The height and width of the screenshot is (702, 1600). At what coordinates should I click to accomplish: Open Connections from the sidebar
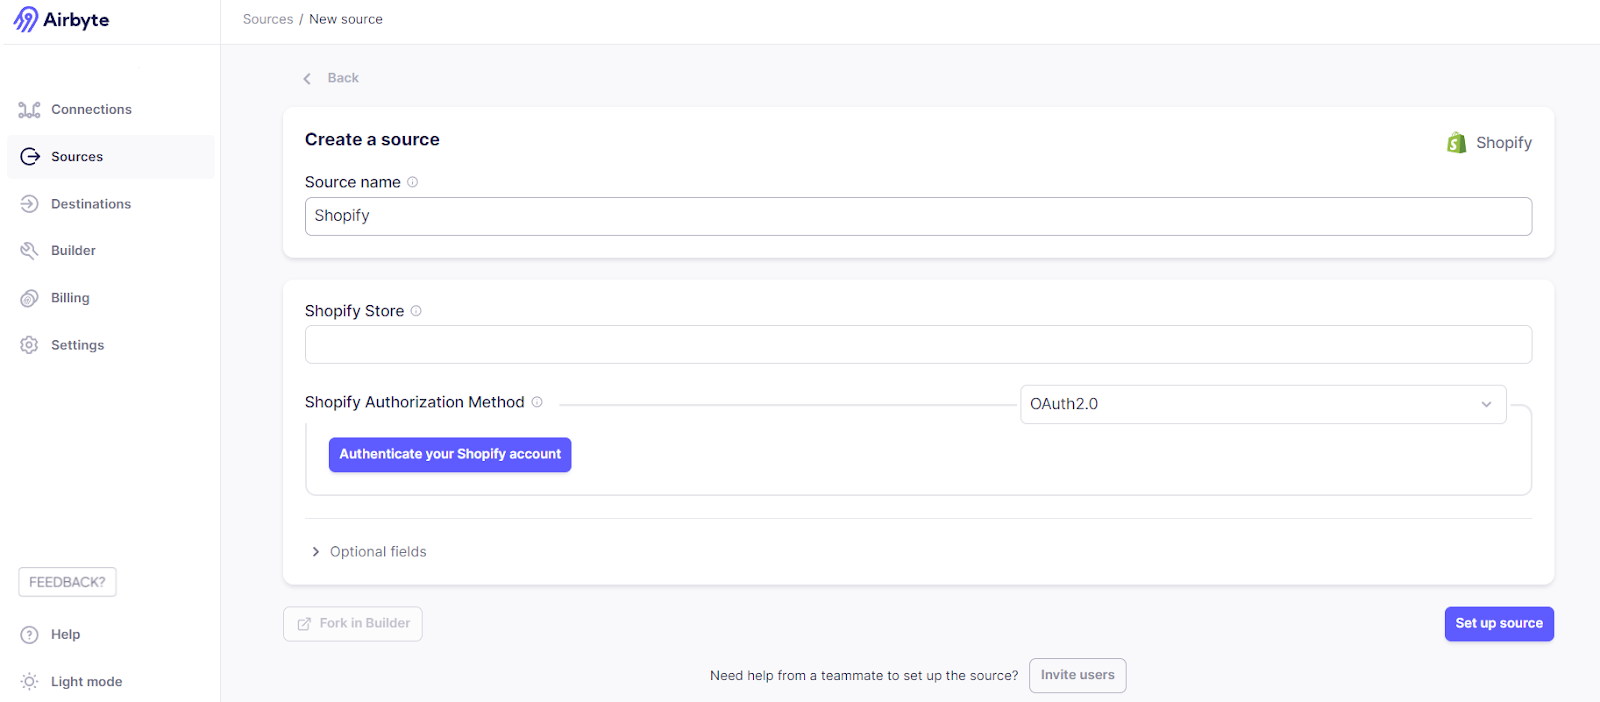click(91, 110)
